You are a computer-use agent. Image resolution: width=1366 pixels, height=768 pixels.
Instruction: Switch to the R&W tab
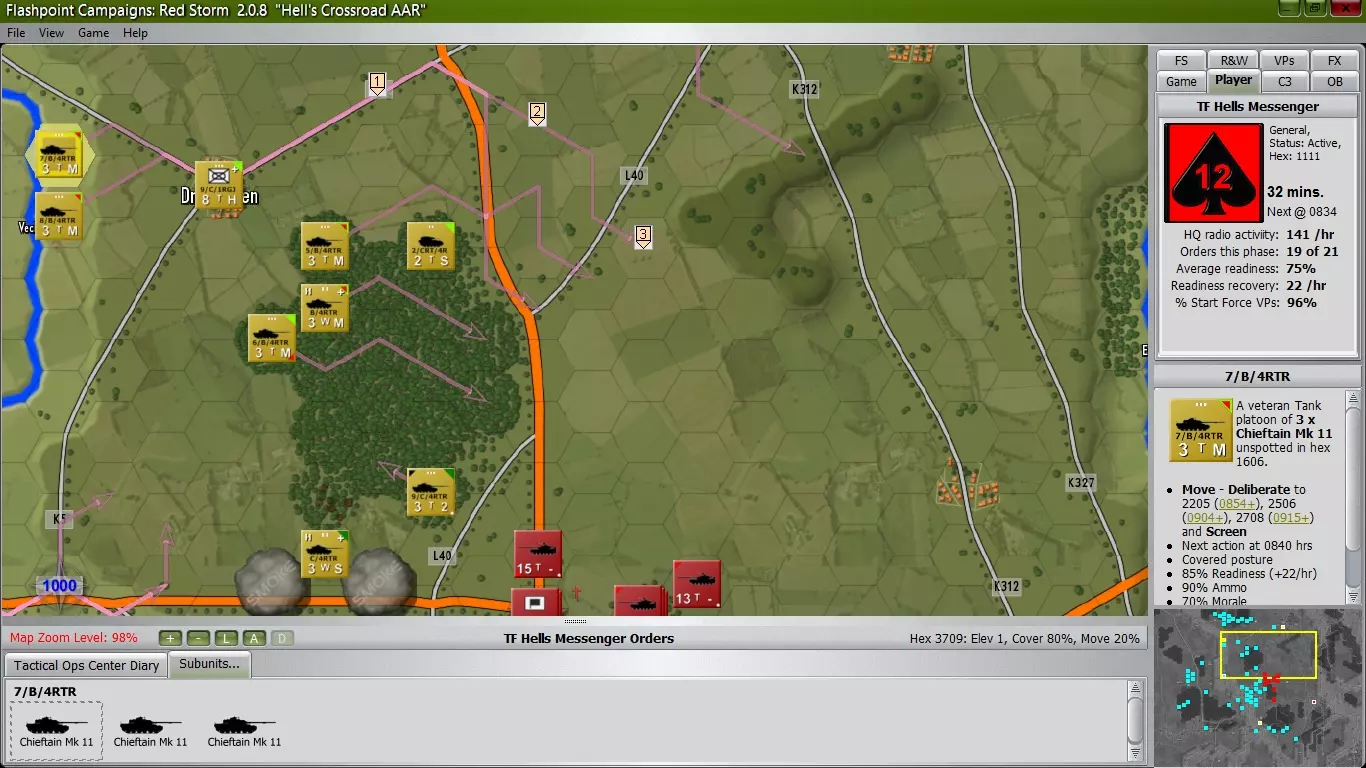tap(1233, 61)
